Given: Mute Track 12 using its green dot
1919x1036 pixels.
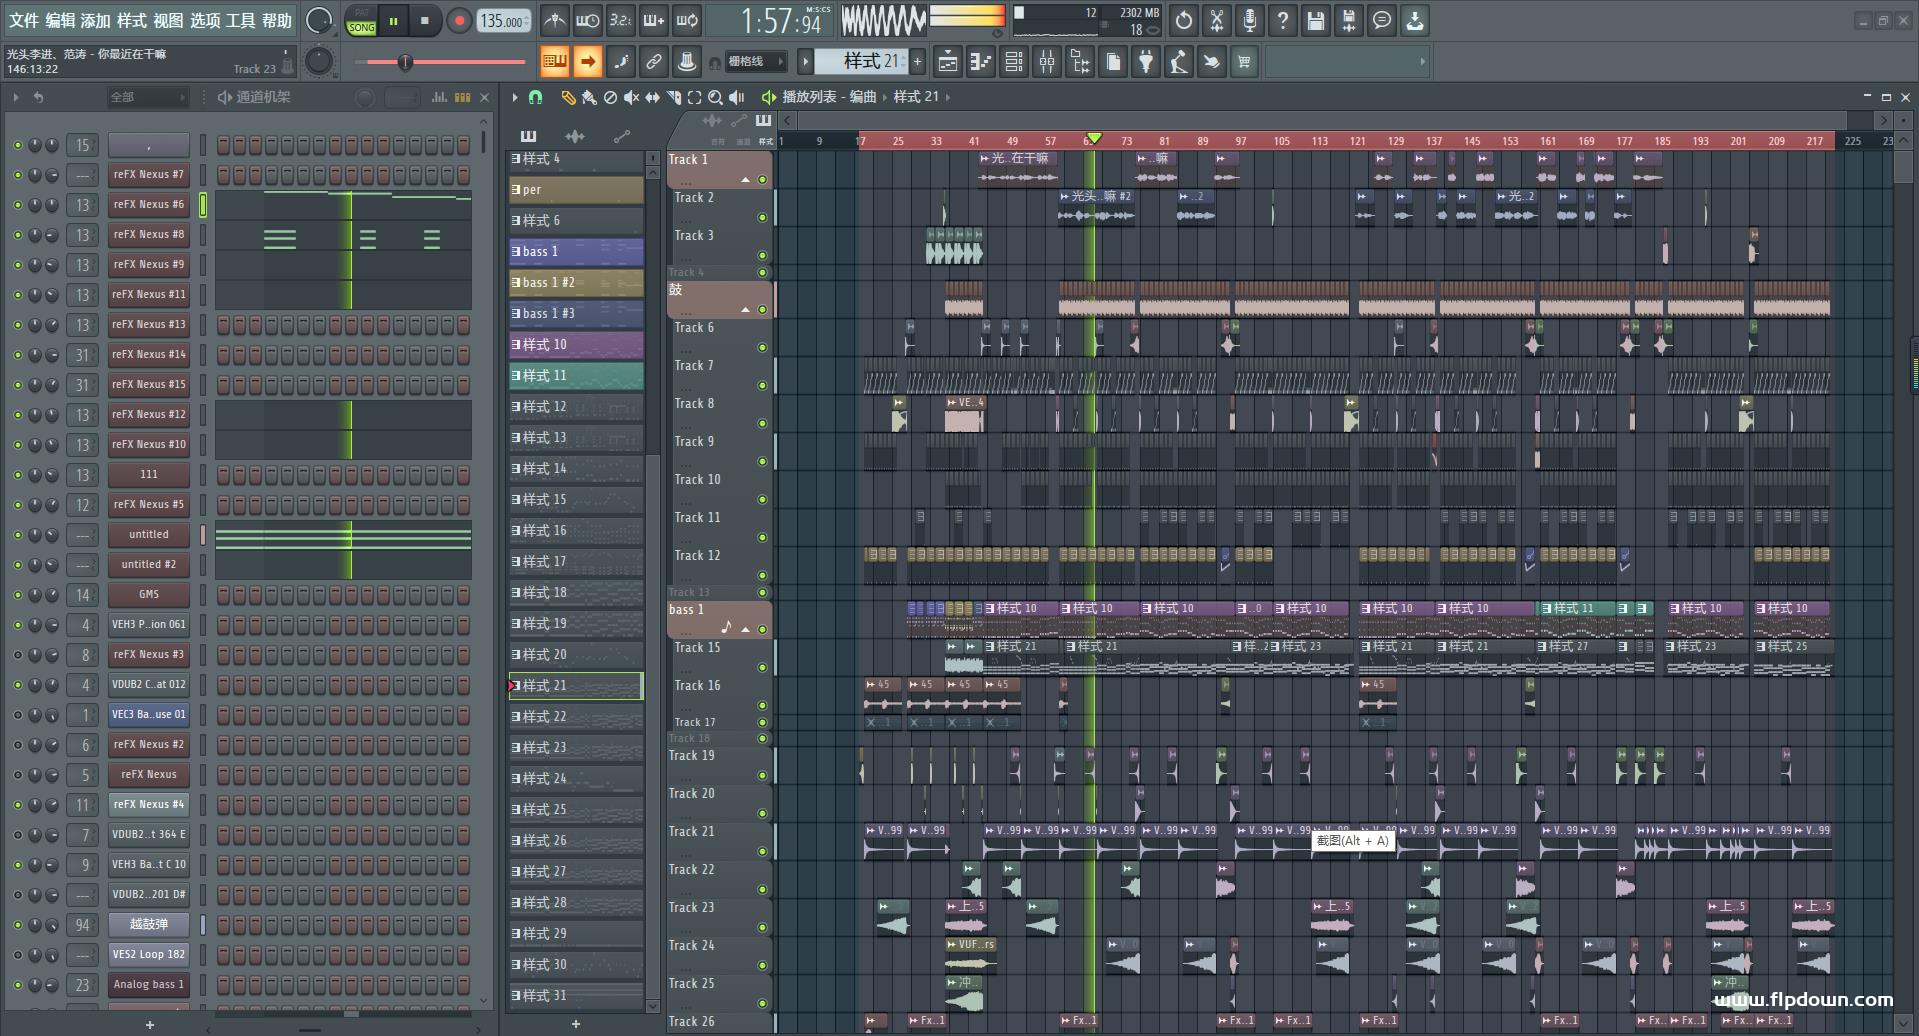Looking at the screenshot, I should [x=762, y=576].
